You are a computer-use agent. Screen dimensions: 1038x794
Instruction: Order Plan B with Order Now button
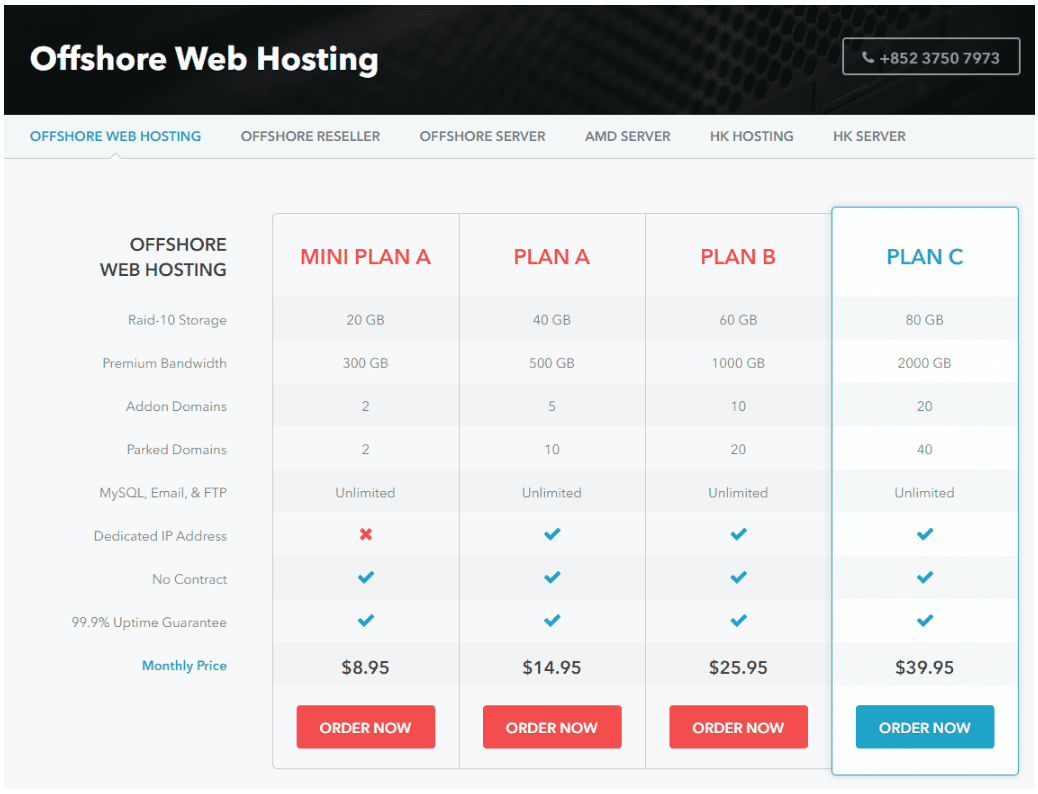[738, 727]
